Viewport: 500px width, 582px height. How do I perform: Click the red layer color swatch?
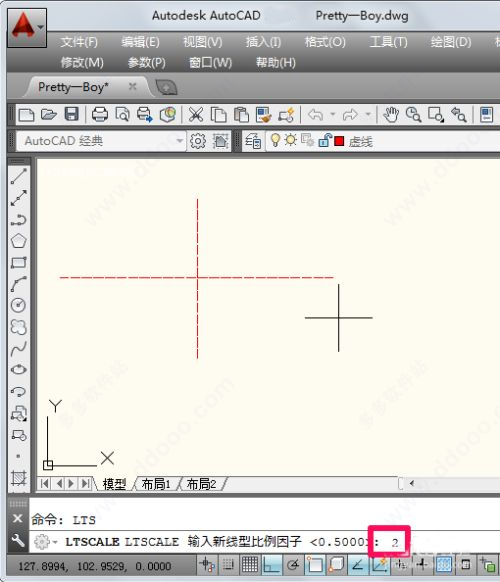[339, 141]
